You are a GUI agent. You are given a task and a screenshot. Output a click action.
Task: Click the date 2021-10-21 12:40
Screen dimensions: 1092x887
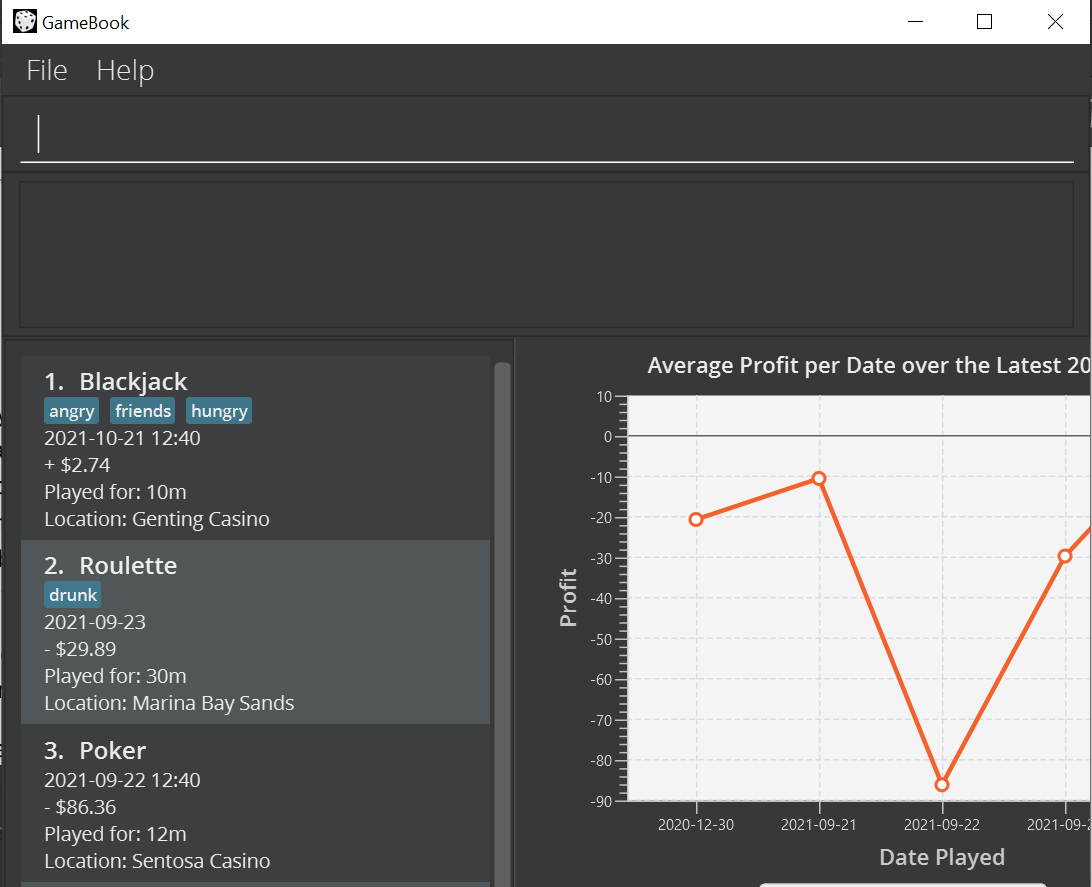(123, 438)
